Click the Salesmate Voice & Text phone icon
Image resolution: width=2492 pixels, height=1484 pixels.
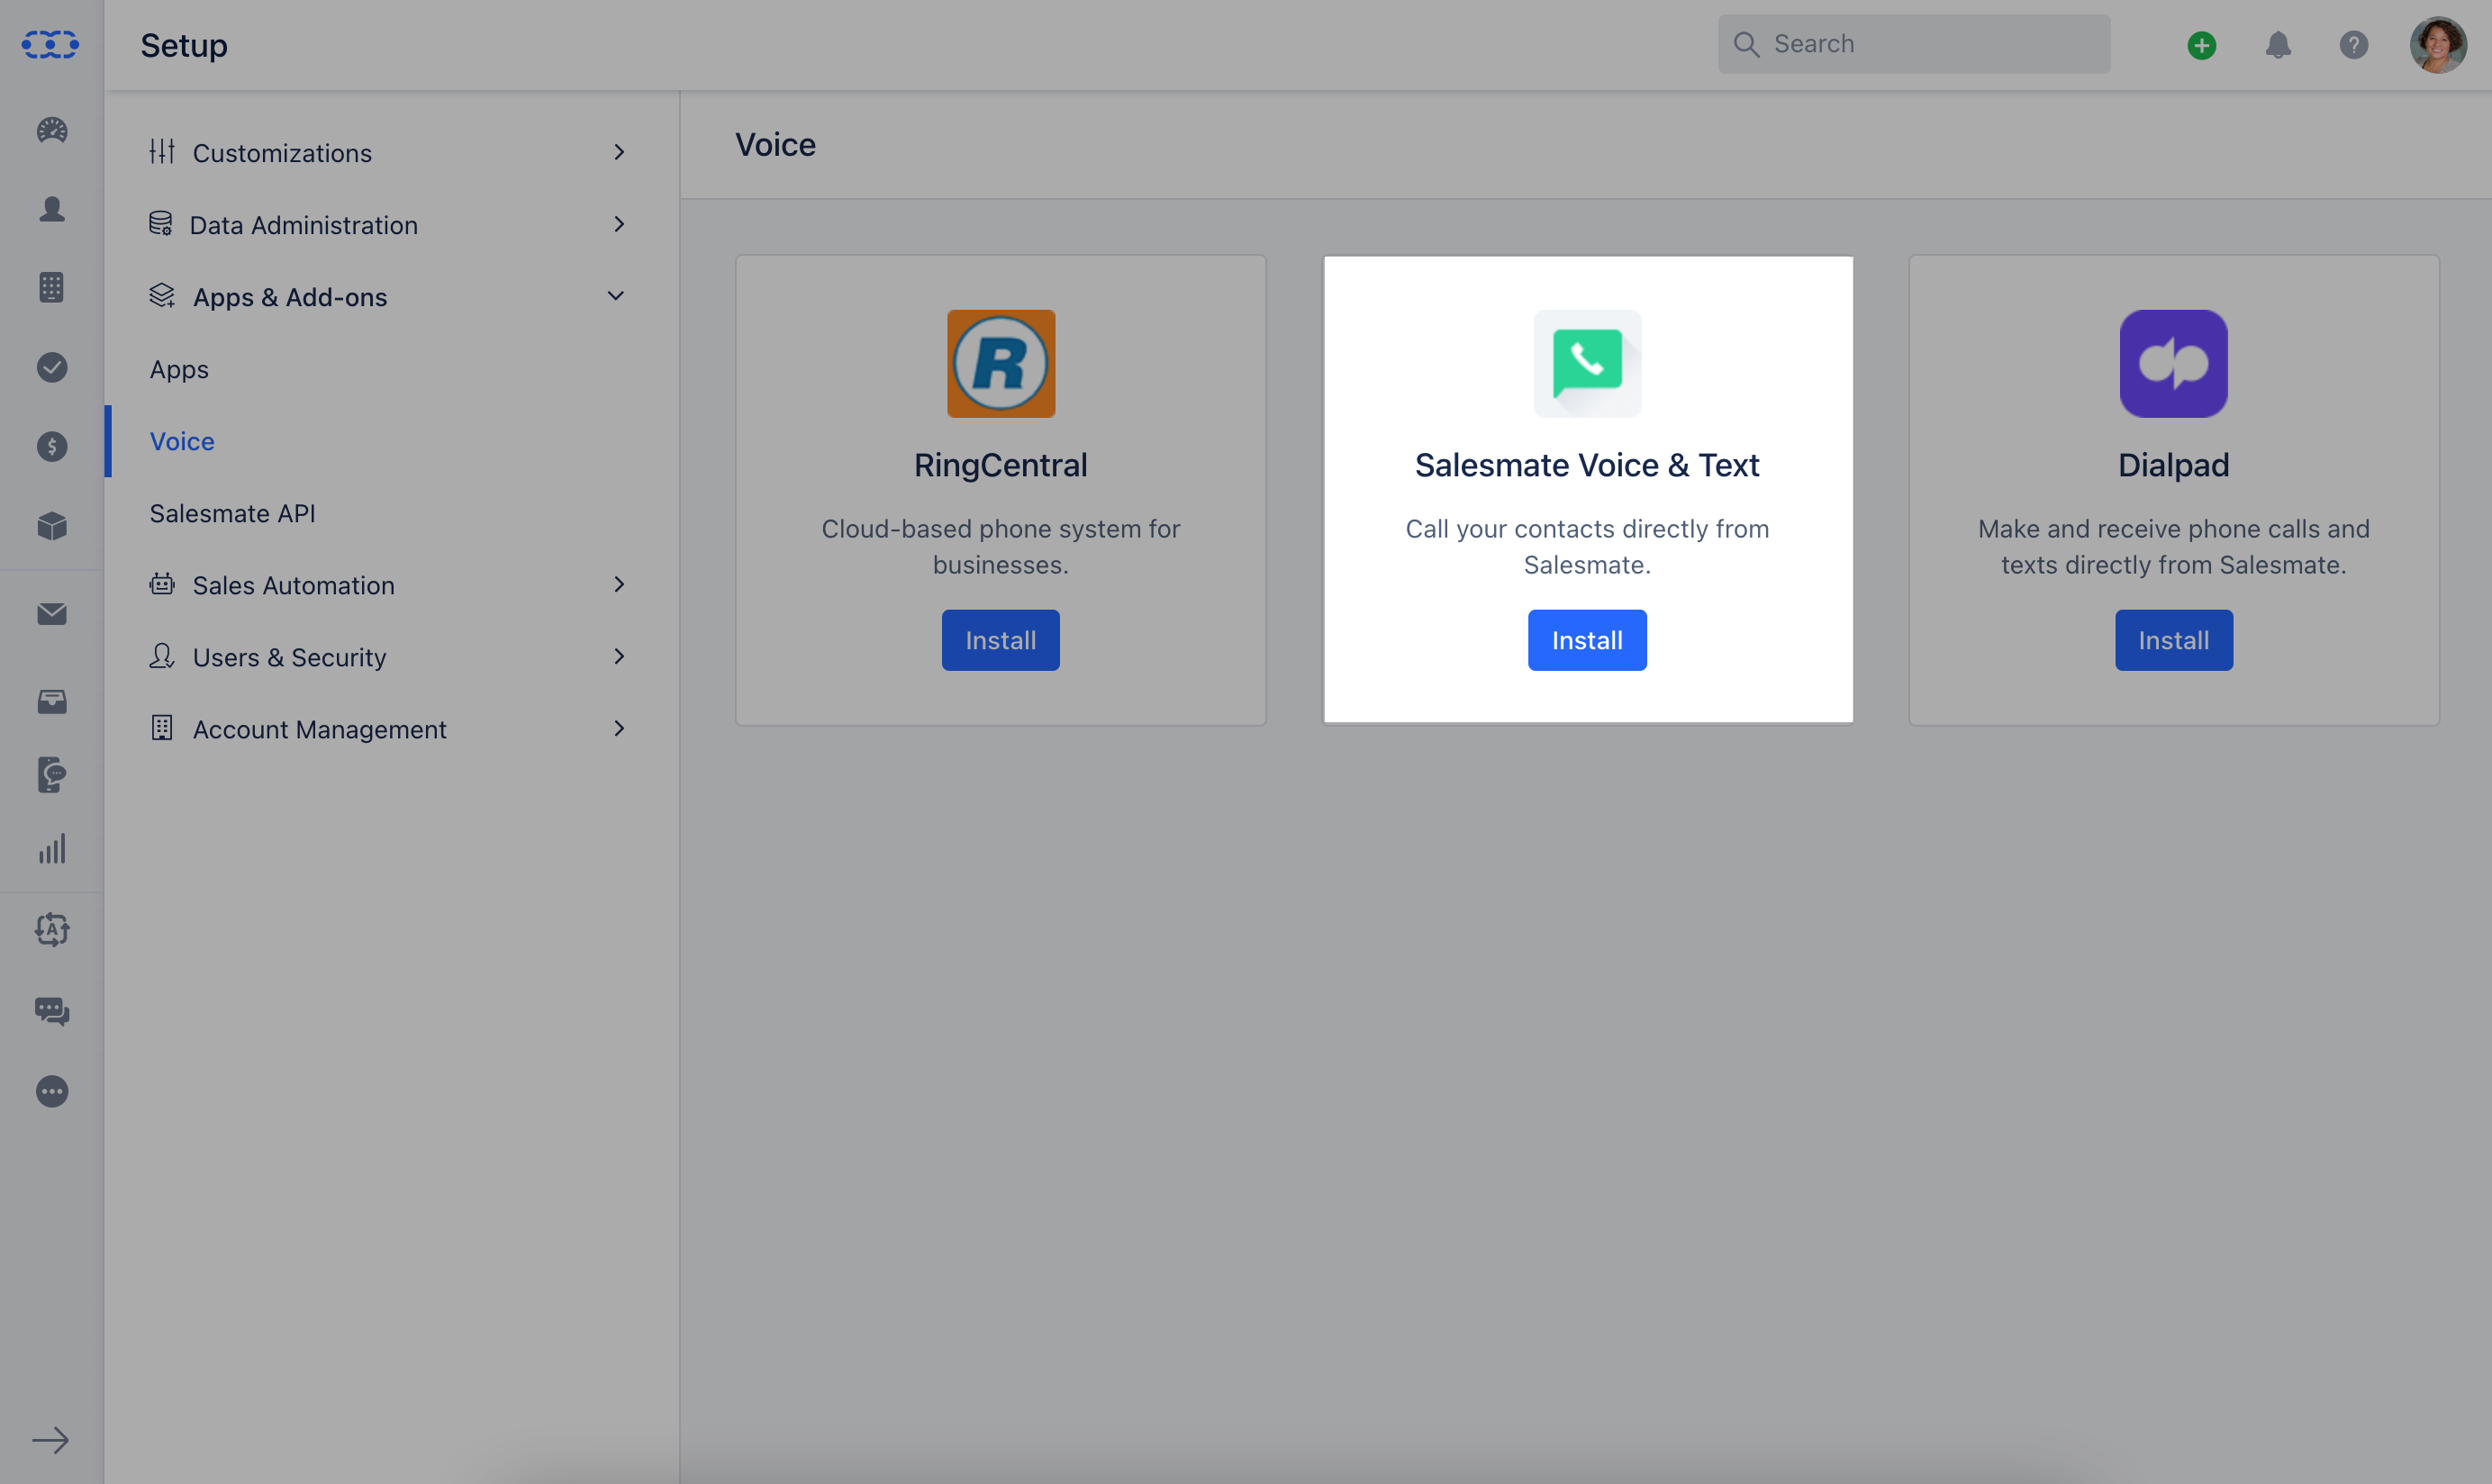tap(1587, 363)
